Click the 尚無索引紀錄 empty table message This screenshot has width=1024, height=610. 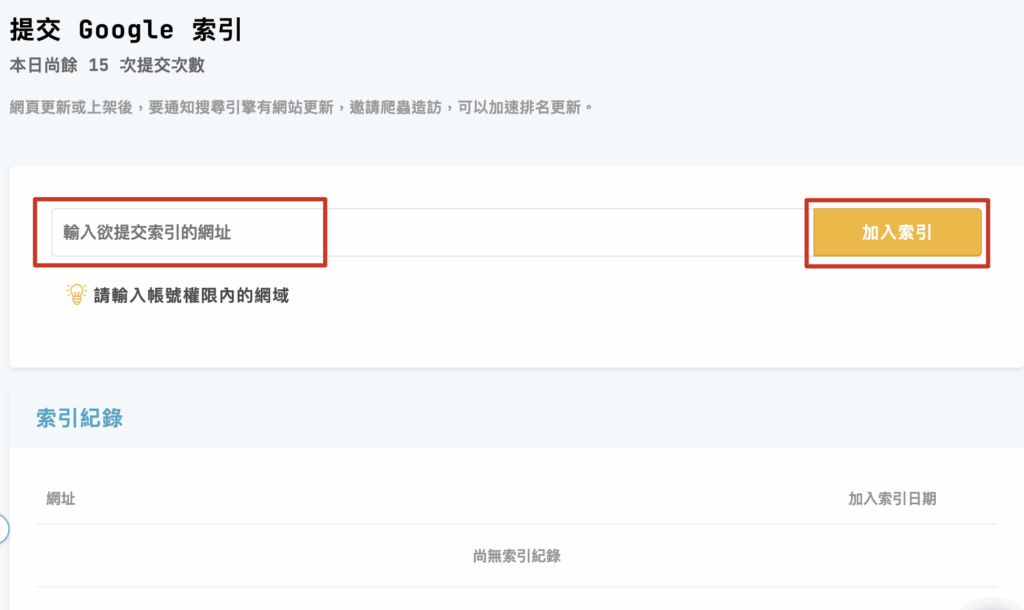pos(516,556)
